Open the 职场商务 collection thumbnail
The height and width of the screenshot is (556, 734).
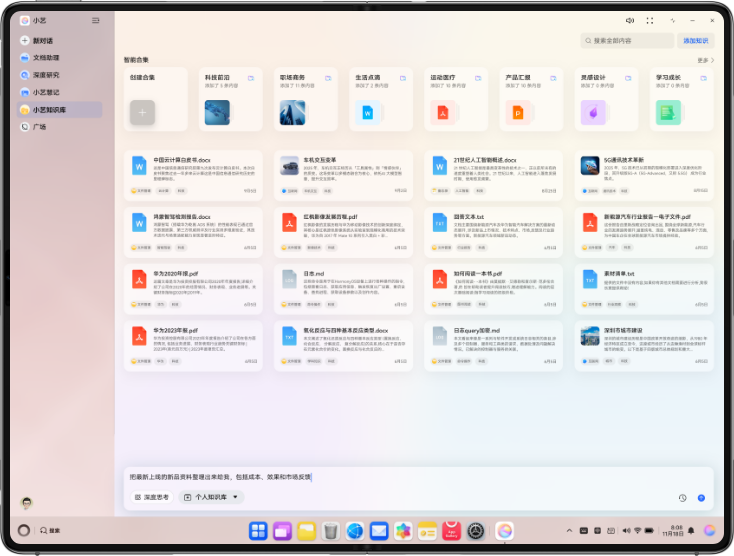tap(293, 112)
